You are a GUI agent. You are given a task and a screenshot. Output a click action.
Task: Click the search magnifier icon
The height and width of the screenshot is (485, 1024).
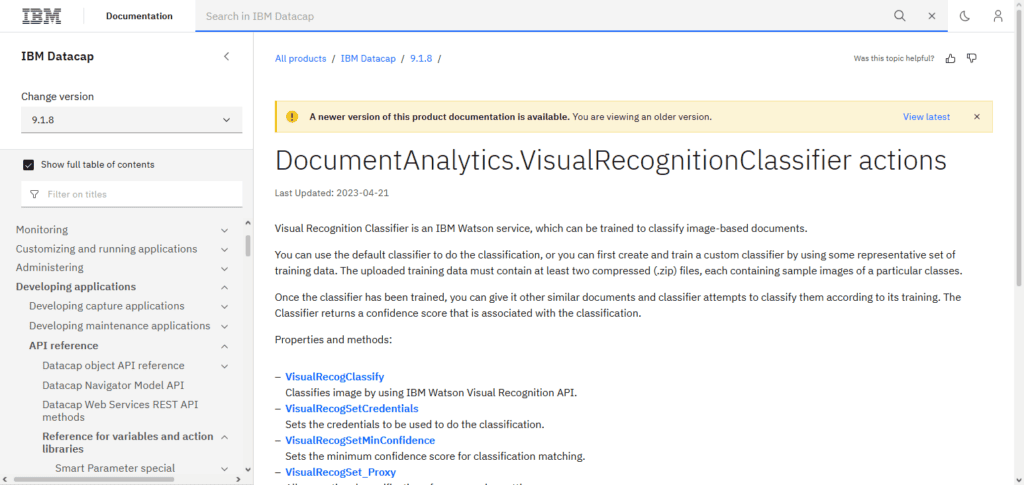pyautogui.click(x=900, y=16)
